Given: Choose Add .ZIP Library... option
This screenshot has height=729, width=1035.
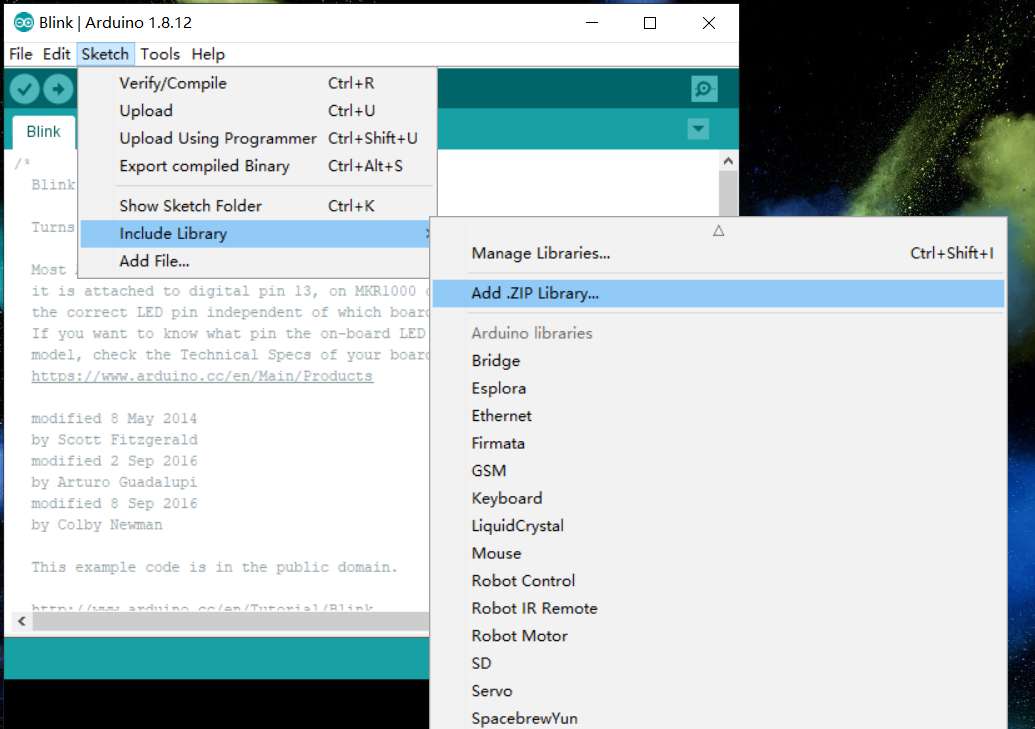Looking at the screenshot, I should tap(718, 293).
